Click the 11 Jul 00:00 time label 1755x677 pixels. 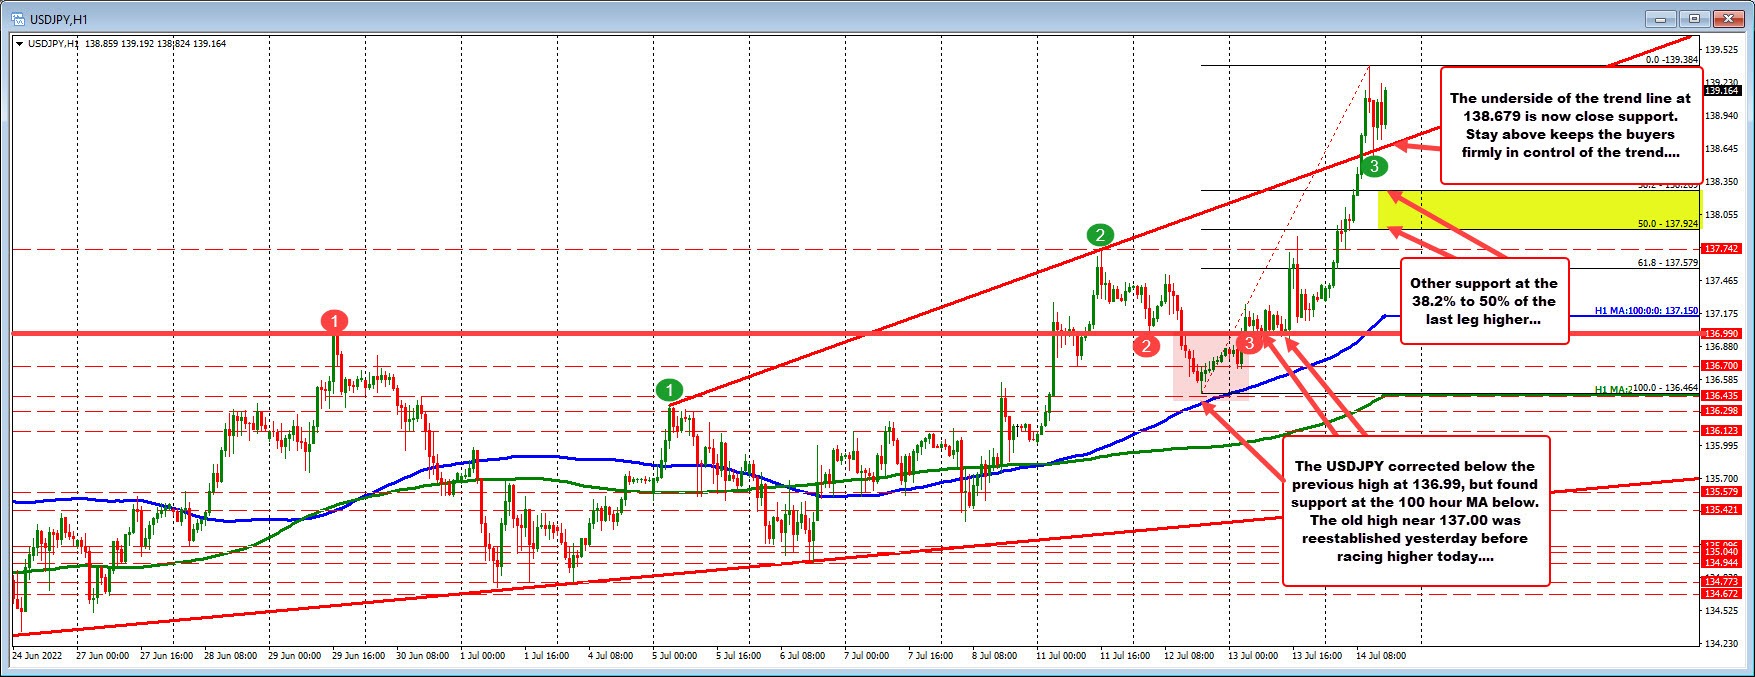[x=1061, y=656]
